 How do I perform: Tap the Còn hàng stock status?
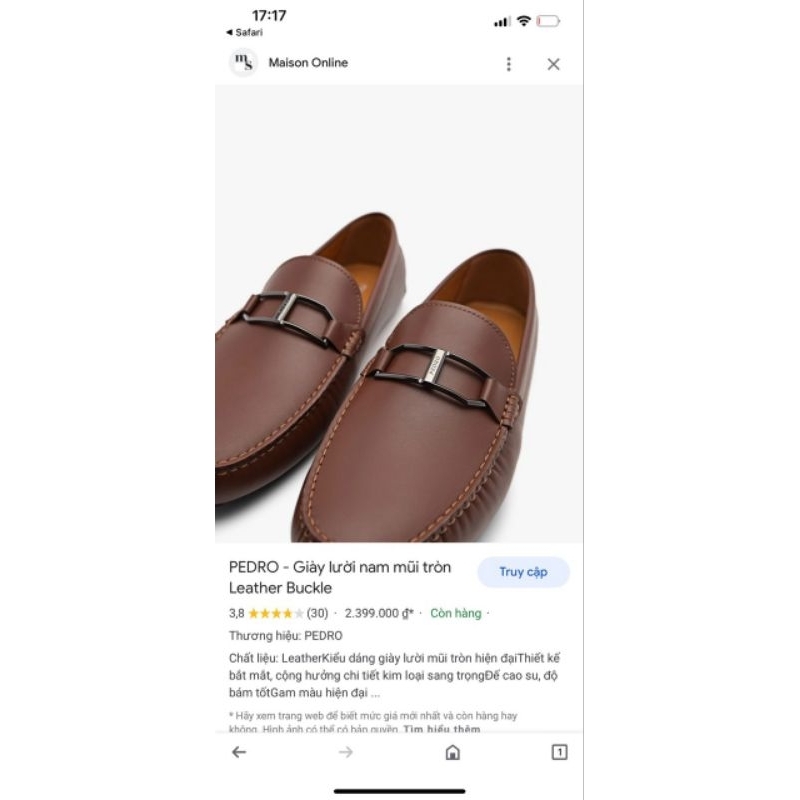(x=456, y=613)
